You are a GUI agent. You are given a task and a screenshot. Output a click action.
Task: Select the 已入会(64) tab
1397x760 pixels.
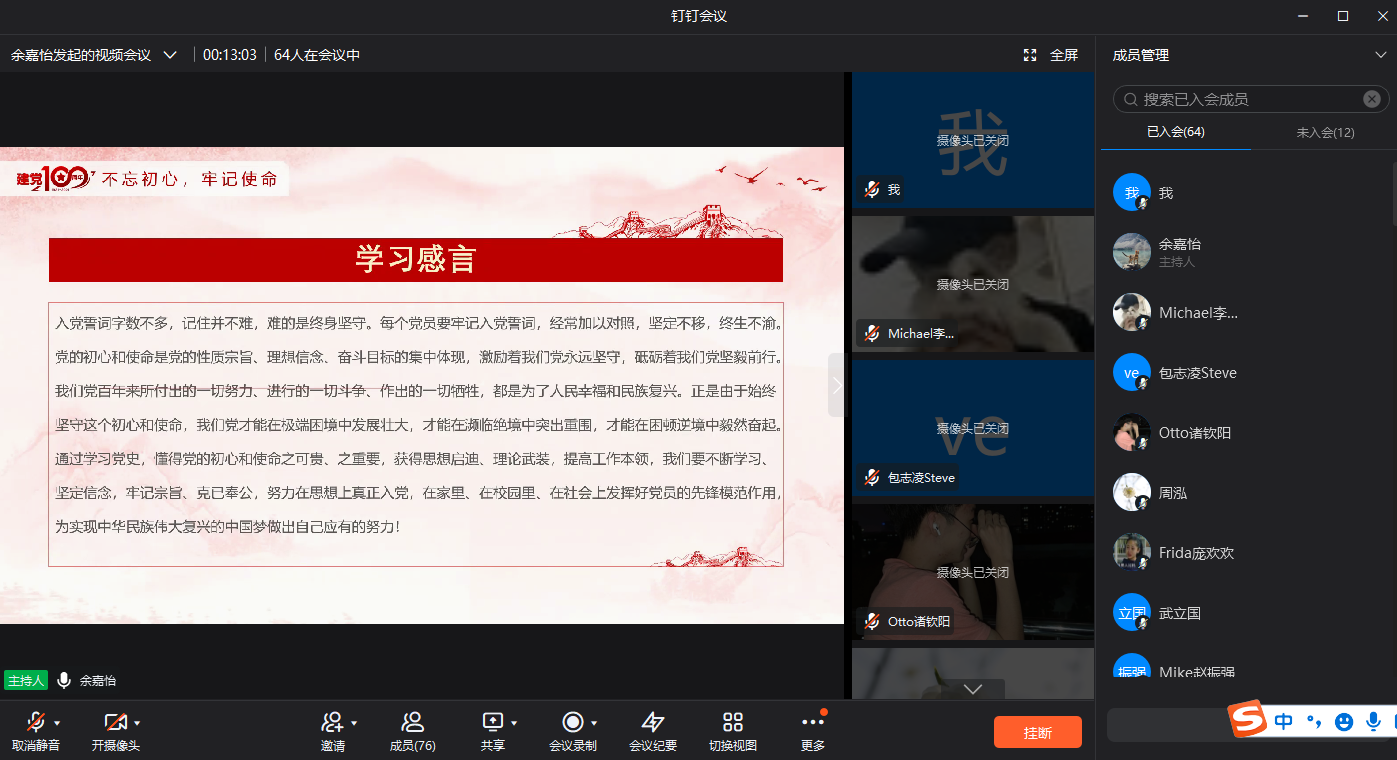point(1175,132)
